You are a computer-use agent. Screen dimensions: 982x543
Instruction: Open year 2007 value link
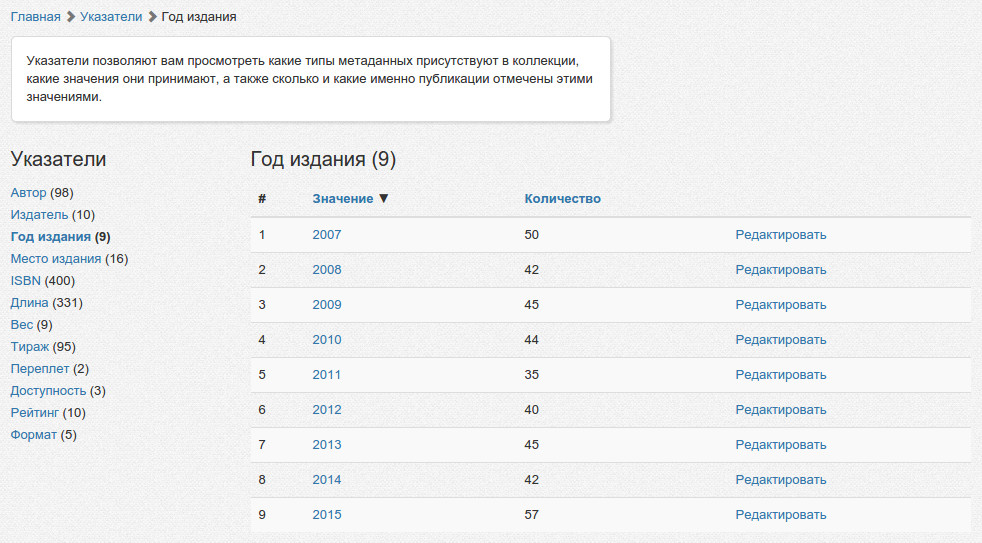326,235
